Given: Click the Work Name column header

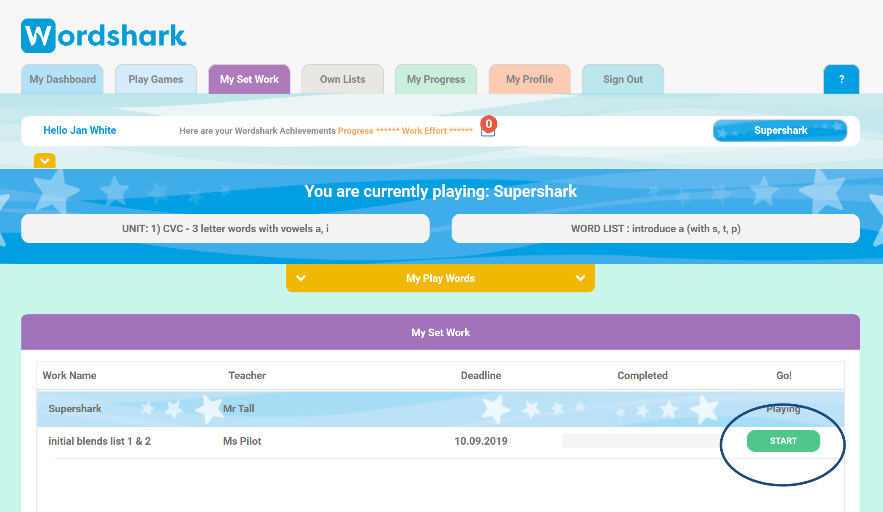Looking at the screenshot, I should click(x=69, y=376).
